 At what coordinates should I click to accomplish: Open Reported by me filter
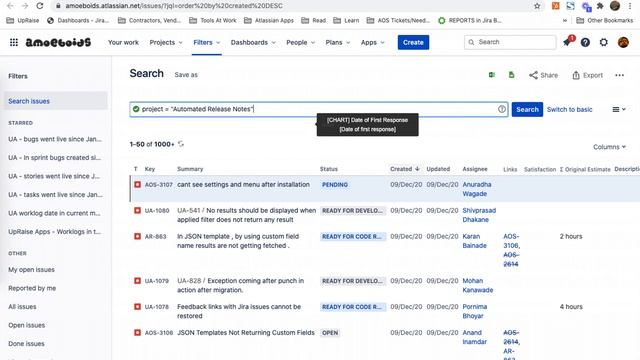tap(32, 288)
